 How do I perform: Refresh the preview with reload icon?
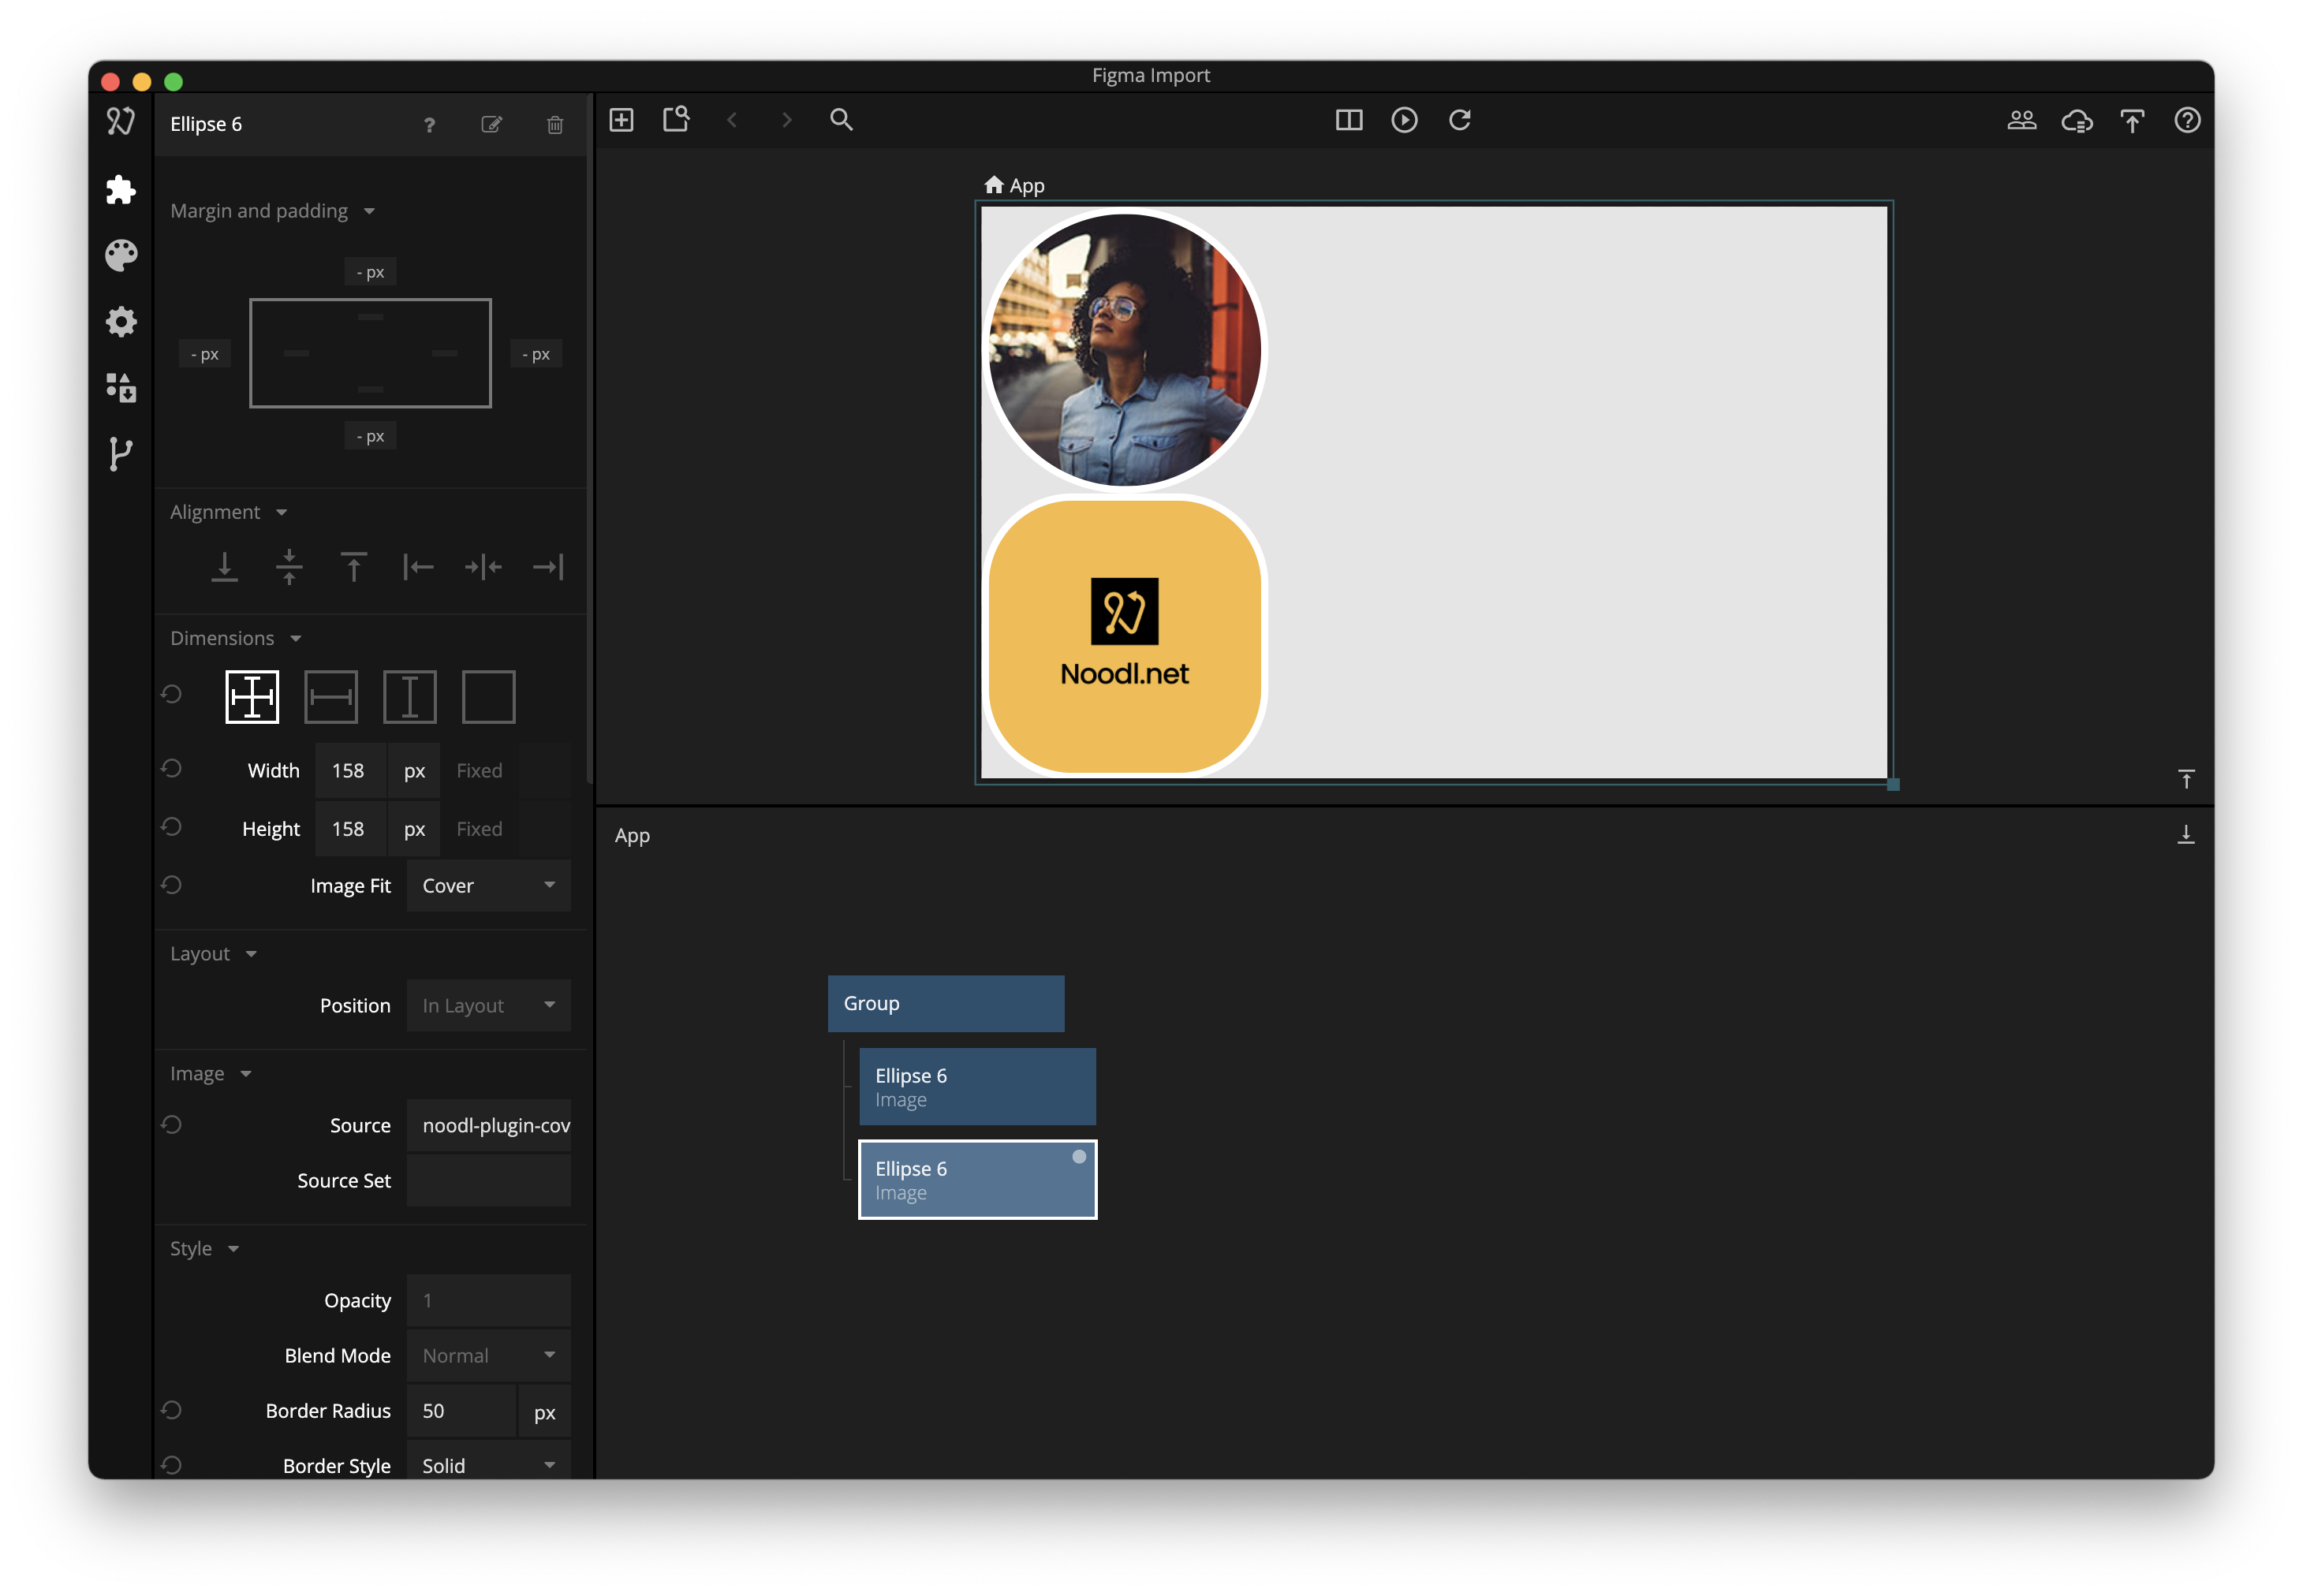tap(1460, 120)
